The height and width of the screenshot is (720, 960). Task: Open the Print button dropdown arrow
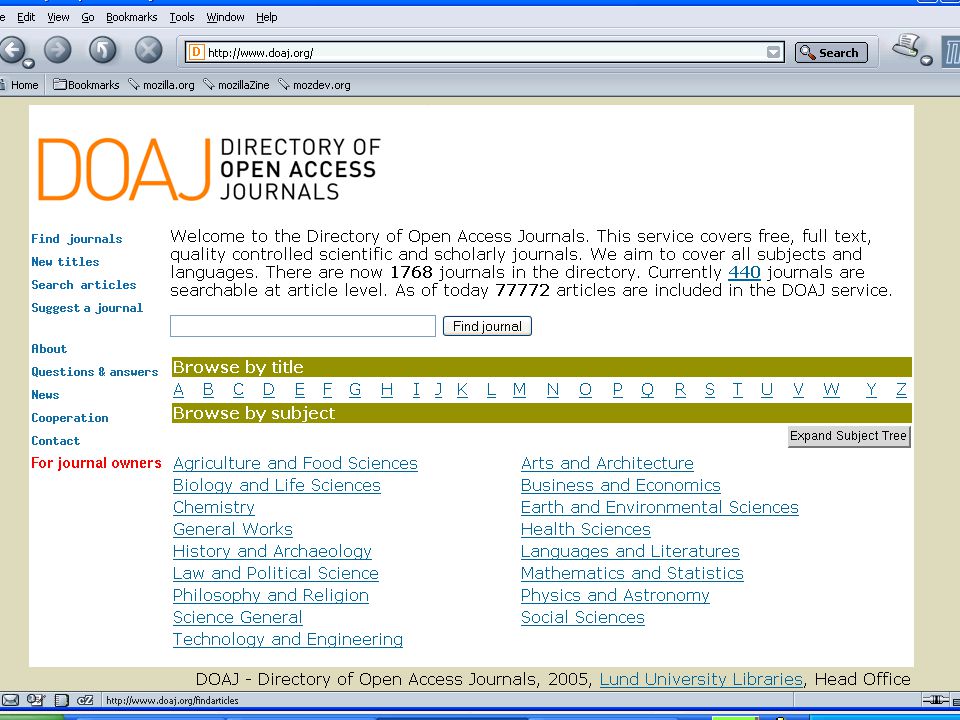click(926, 60)
